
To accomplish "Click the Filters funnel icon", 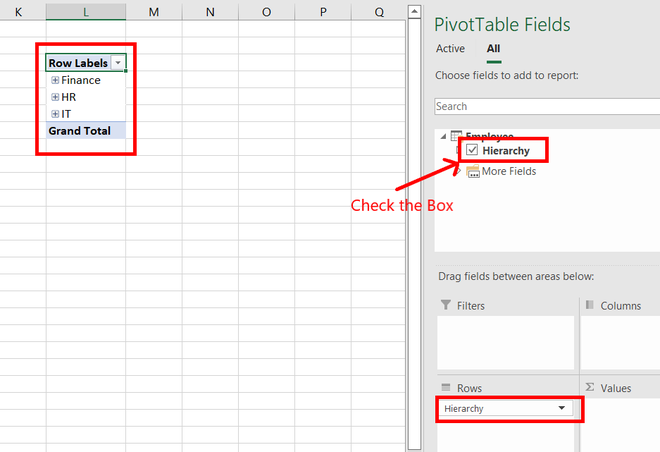I will [446, 305].
